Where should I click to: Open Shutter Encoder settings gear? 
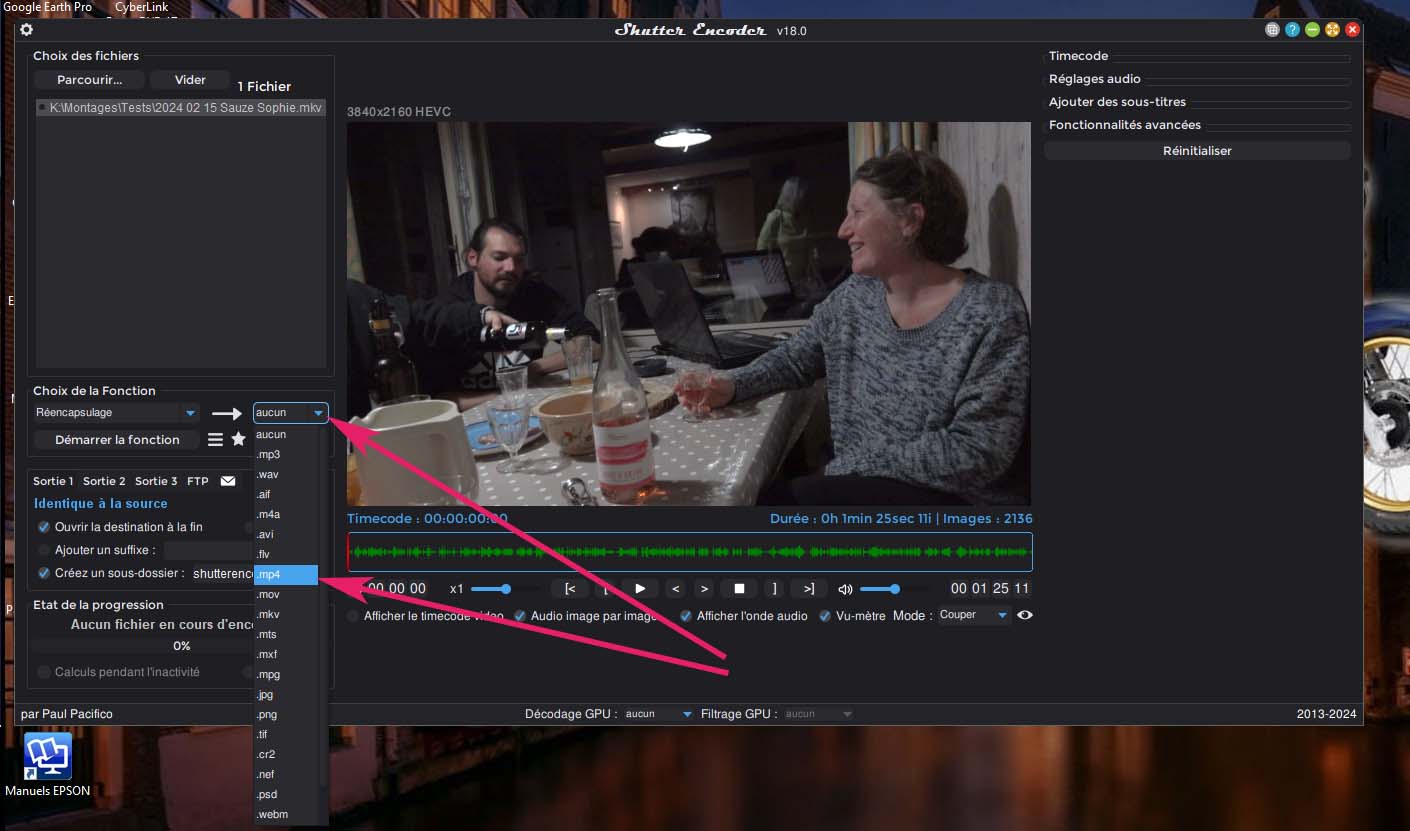pyautogui.click(x=27, y=30)
